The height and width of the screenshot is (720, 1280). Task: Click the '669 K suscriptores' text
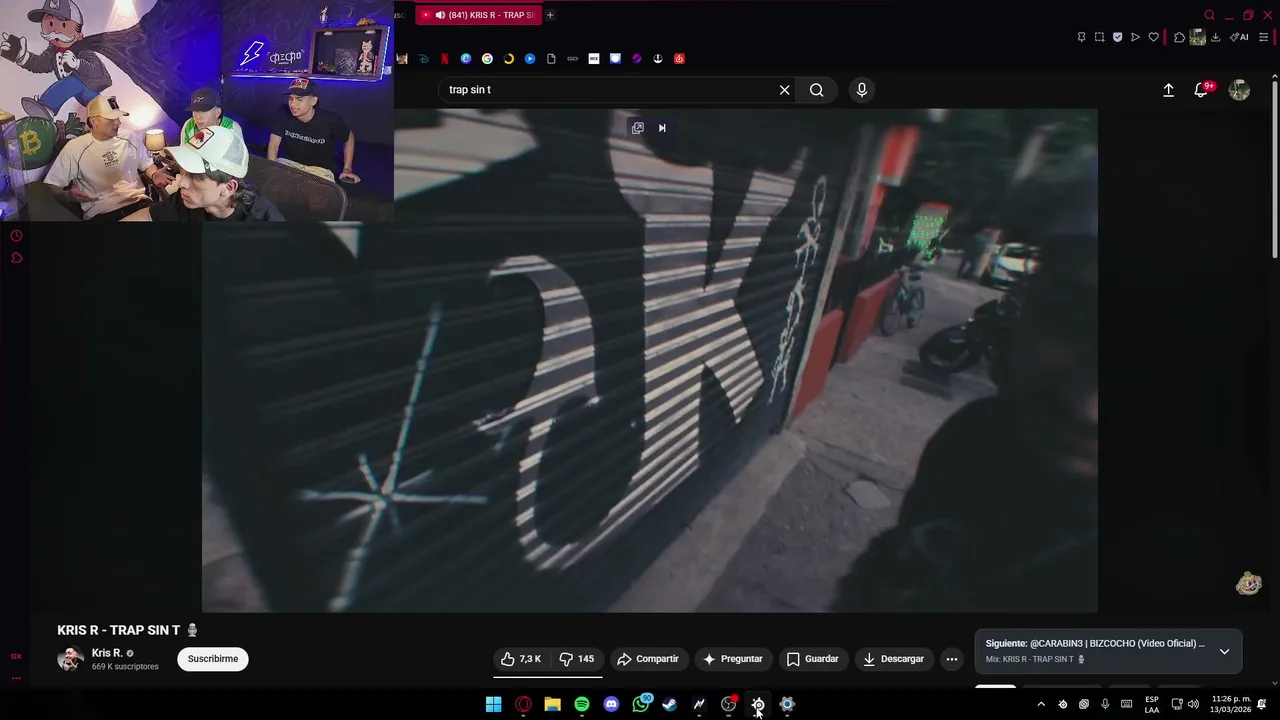coord(125,667)
